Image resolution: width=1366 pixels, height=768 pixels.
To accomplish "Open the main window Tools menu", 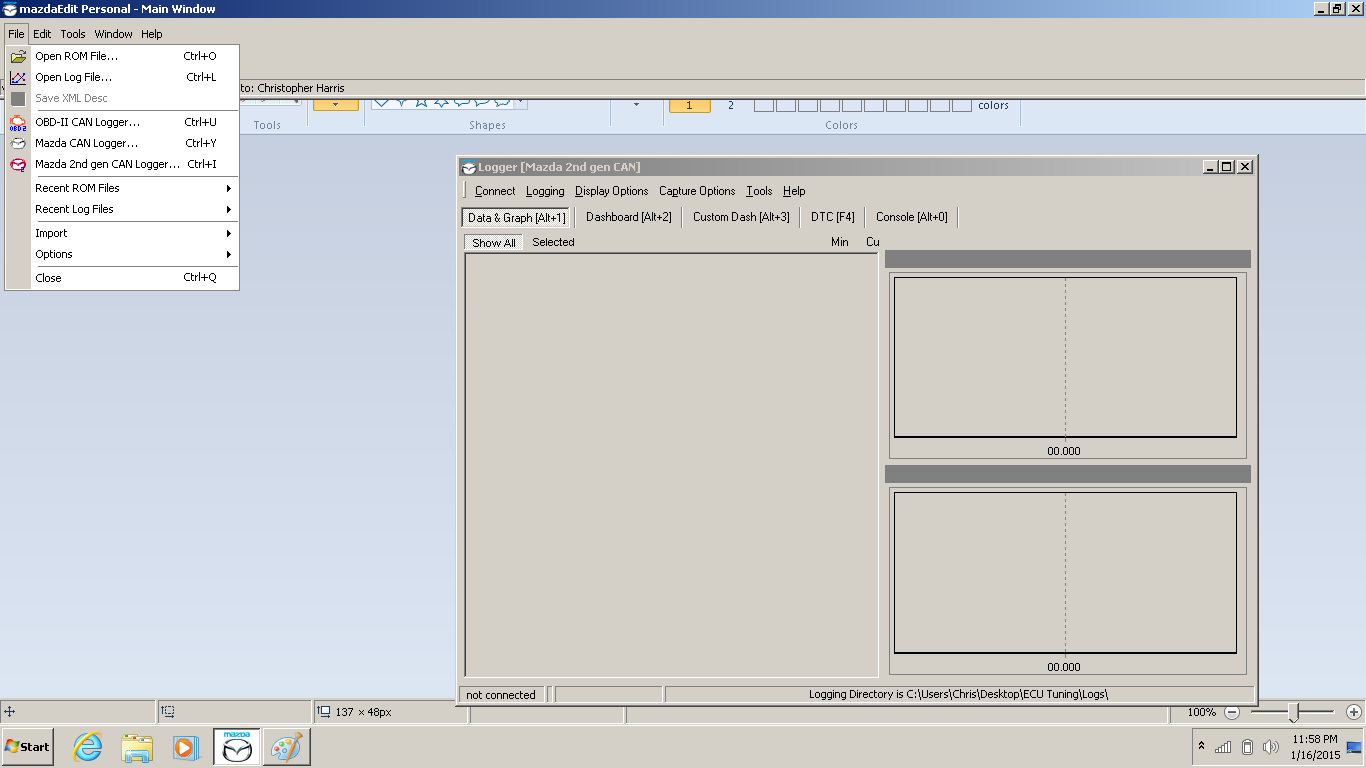I will click(73, 34).
